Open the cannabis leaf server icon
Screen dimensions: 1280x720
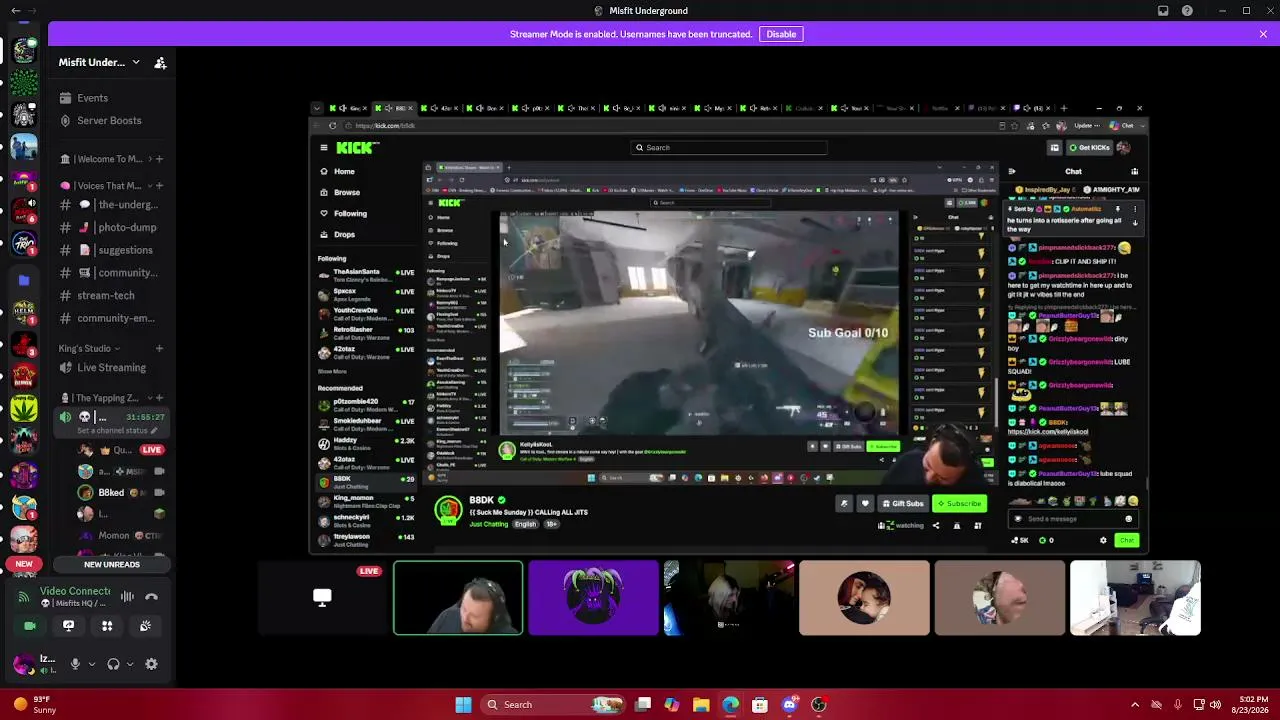(x=24, y=408)
